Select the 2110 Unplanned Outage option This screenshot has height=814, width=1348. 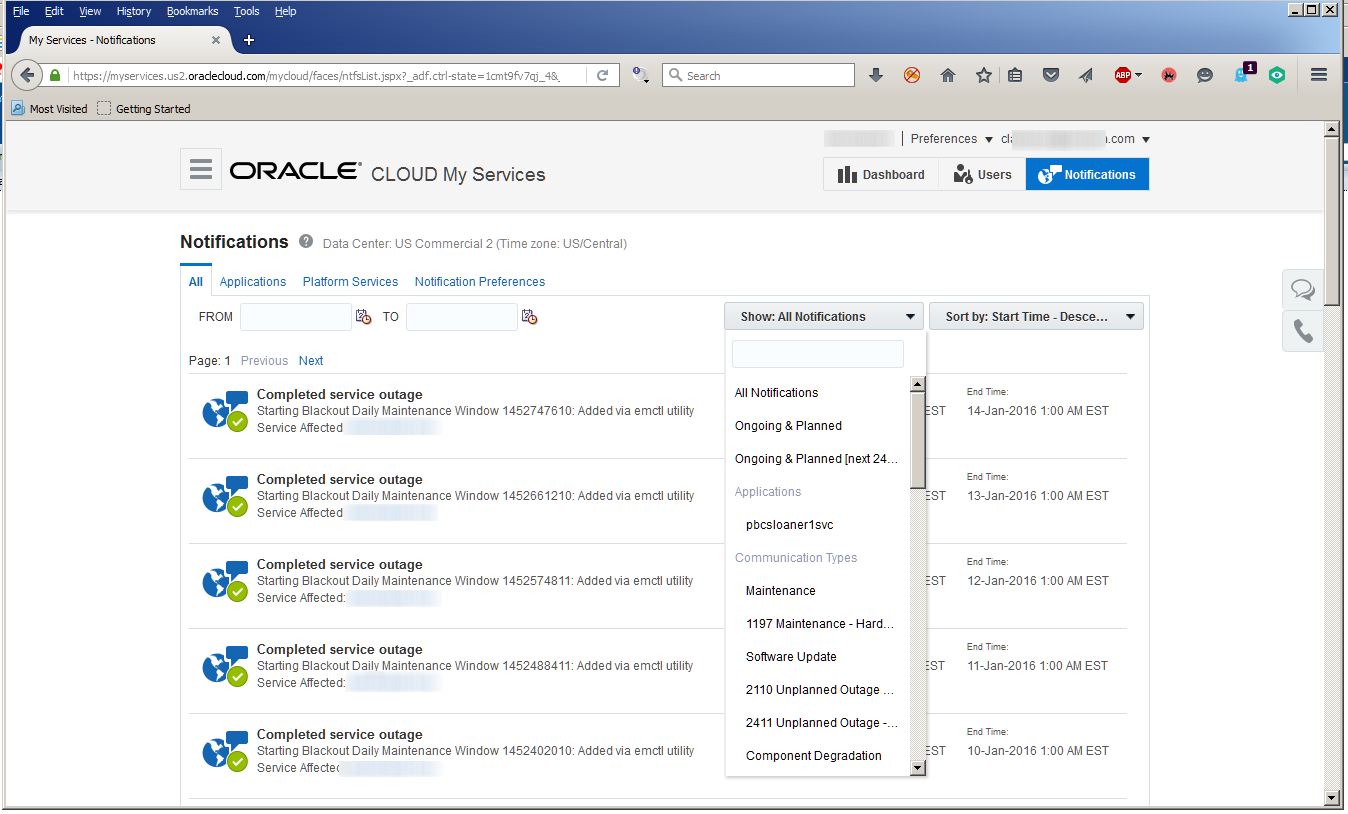[820, 690]
